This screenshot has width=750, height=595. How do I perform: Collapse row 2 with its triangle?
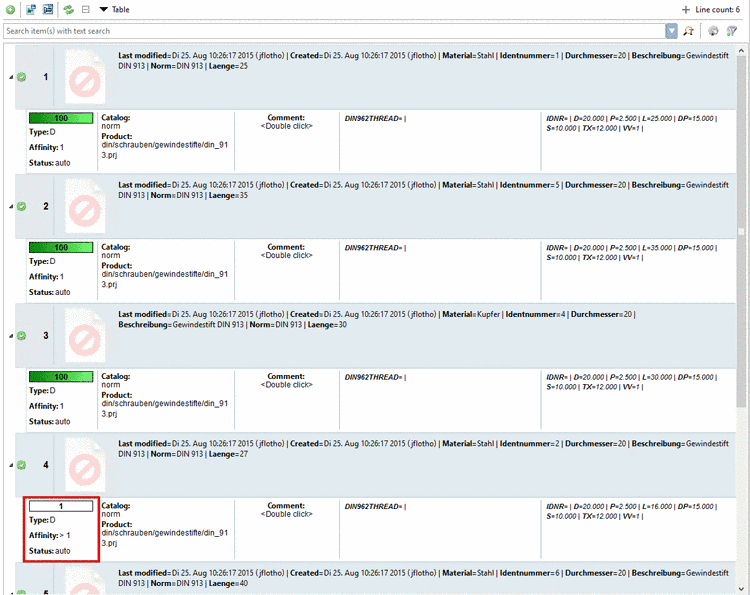11,207
